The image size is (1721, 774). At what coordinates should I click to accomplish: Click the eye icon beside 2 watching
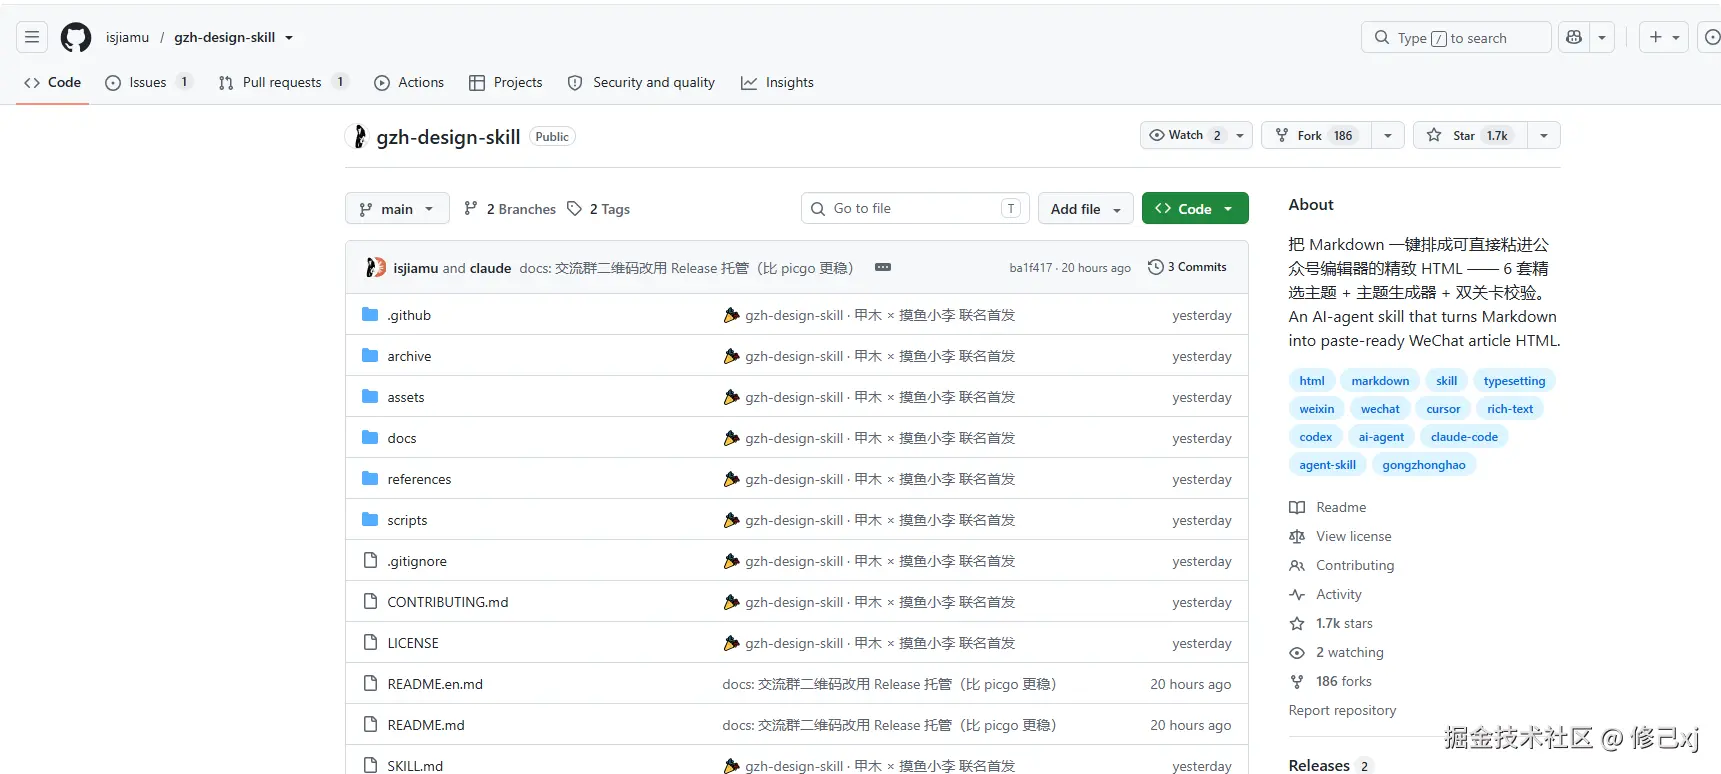[x=1297, y=653]
